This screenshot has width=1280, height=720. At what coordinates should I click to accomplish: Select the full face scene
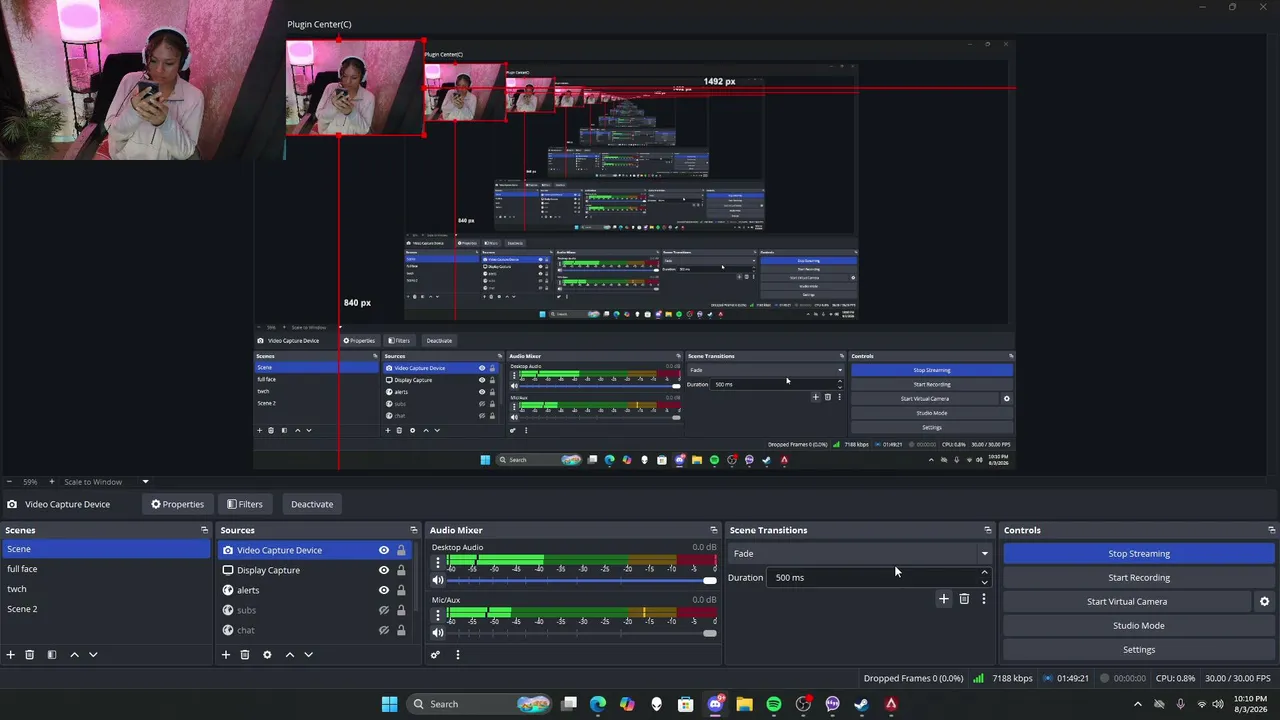click(105, 569)
